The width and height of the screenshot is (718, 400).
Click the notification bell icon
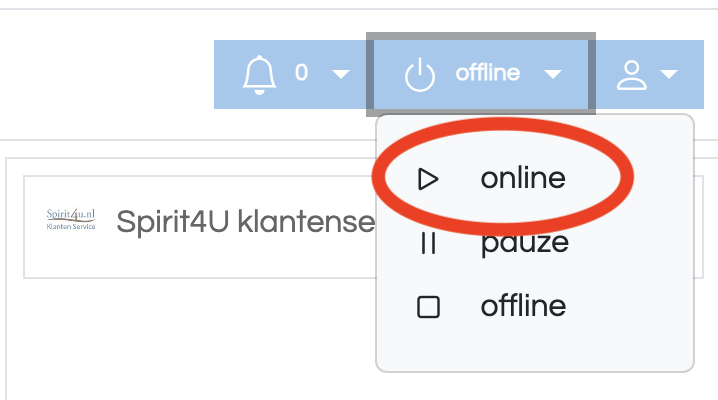tap(259, 75)
